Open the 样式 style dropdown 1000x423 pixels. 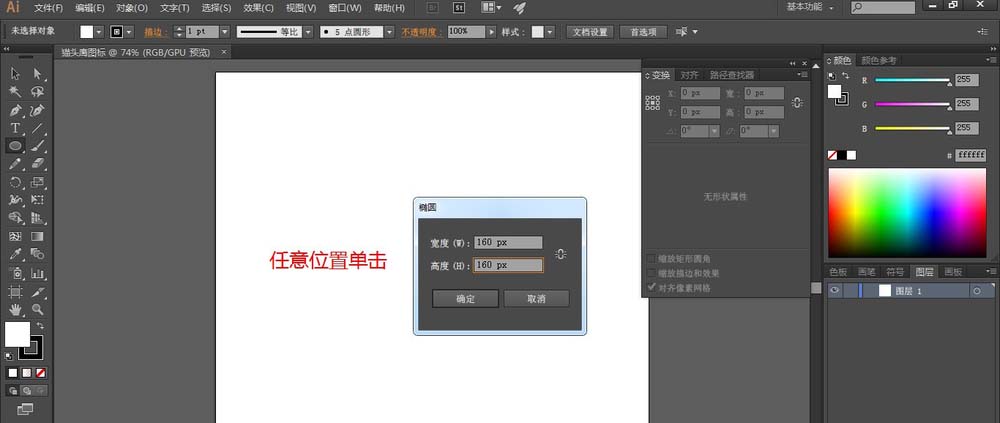[550, 32]
